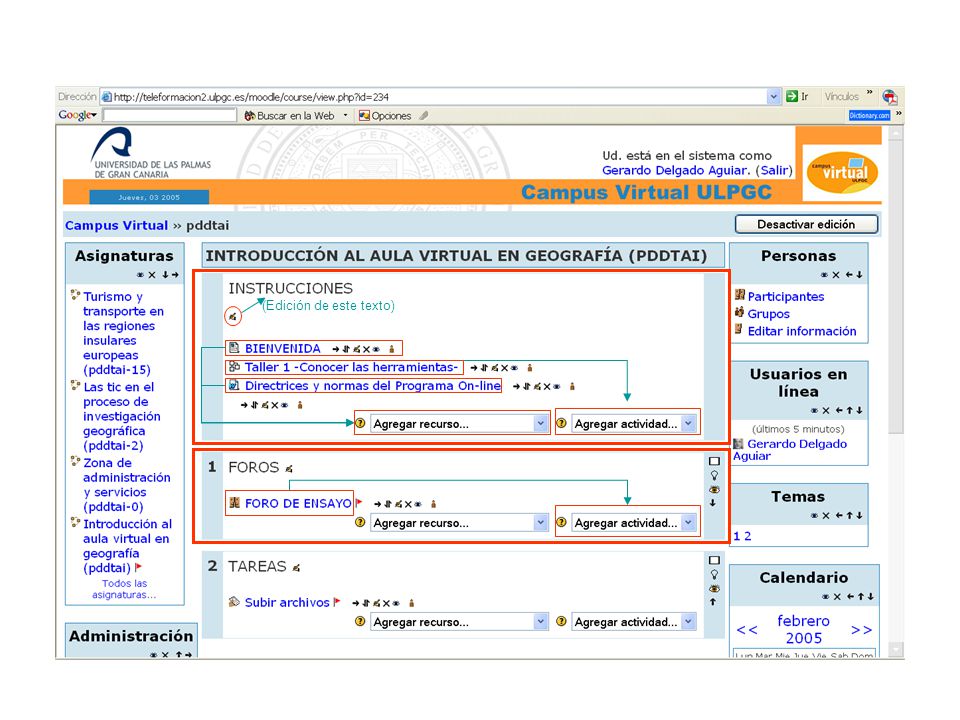Viewport: 960px width, 720px height.
Task: Indent BIENVENIDA with right arrow icon
Action: pyautogui.click(x=336, y=349)
